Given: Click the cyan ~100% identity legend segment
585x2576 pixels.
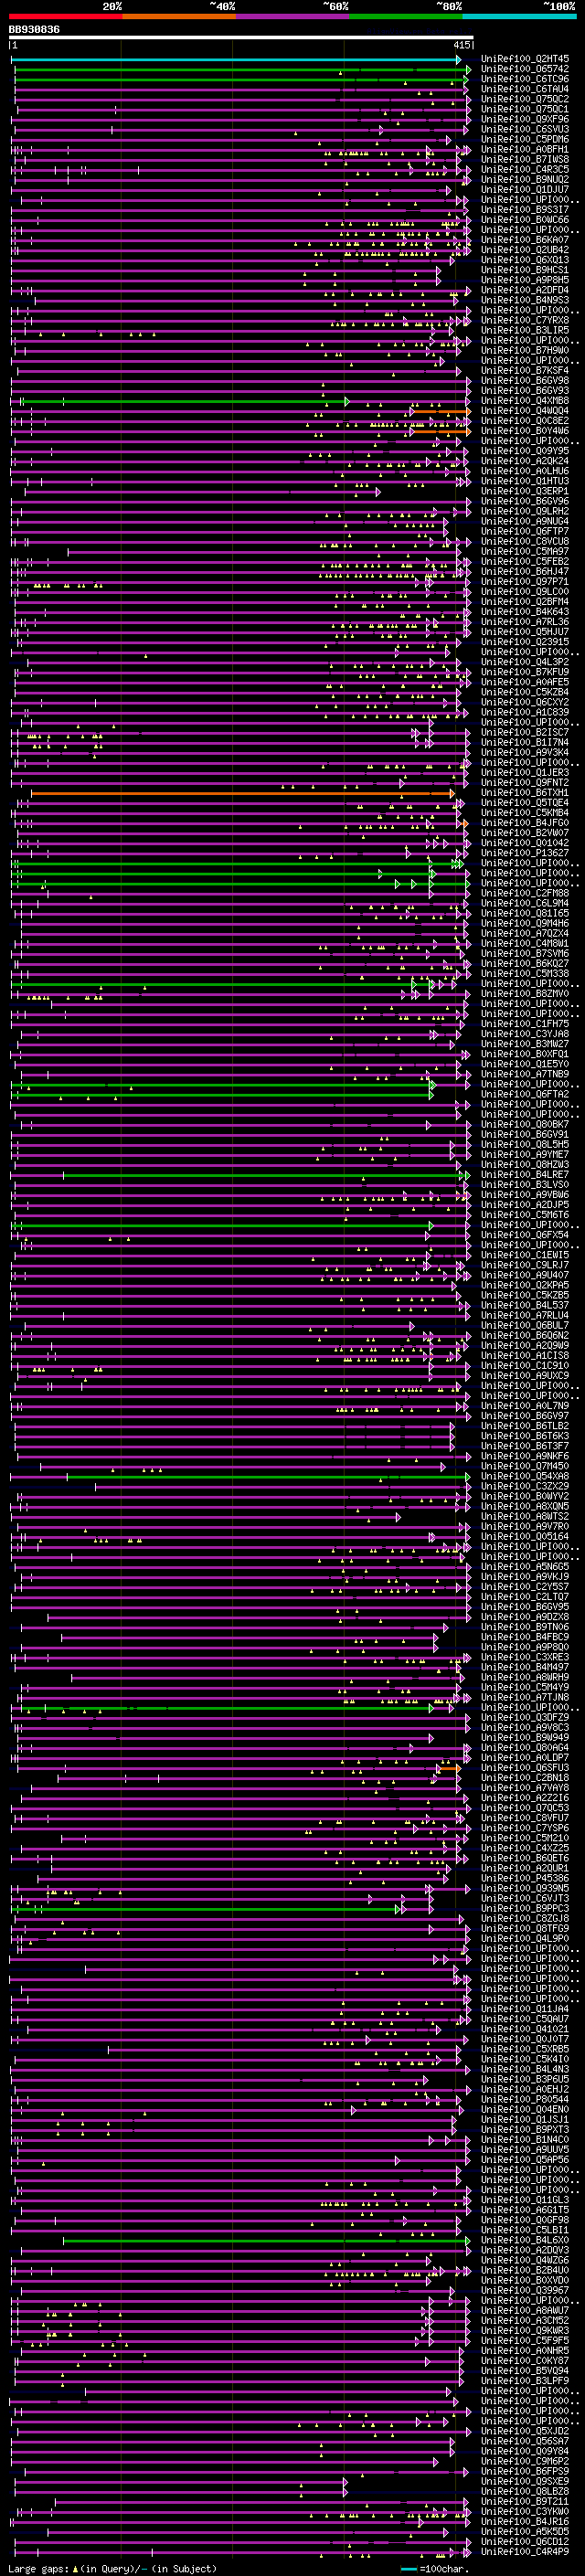Looking at the screenshot, I should pos(518,17).
